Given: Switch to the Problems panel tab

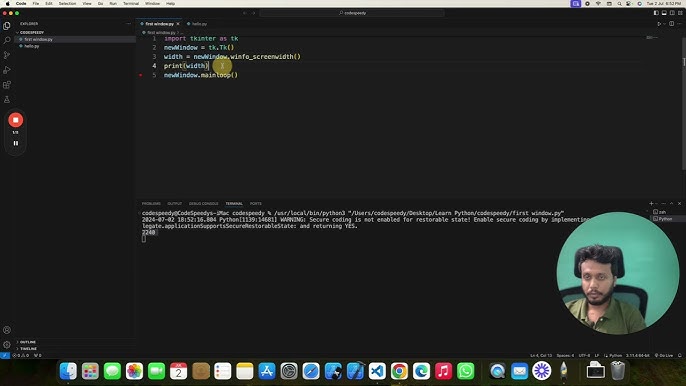Looking at the screenshot, I should click(151, 204).
